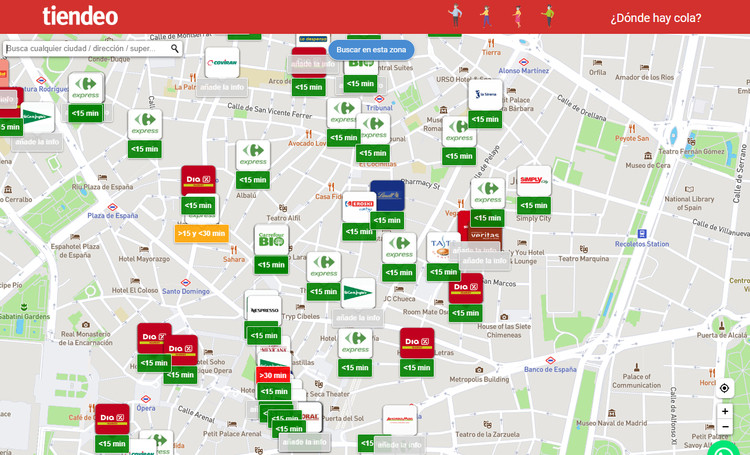Click the tiendeo logo

[80, 16]
